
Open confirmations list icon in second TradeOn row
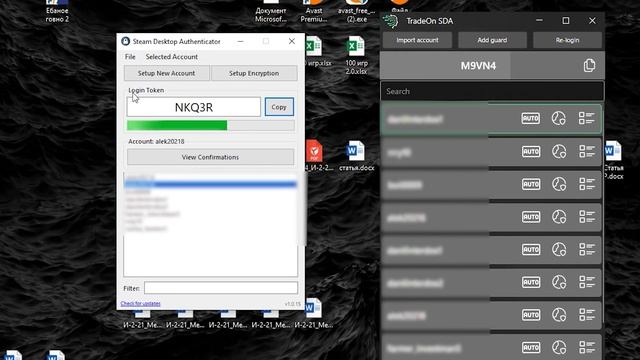click(x=587, y=151)
